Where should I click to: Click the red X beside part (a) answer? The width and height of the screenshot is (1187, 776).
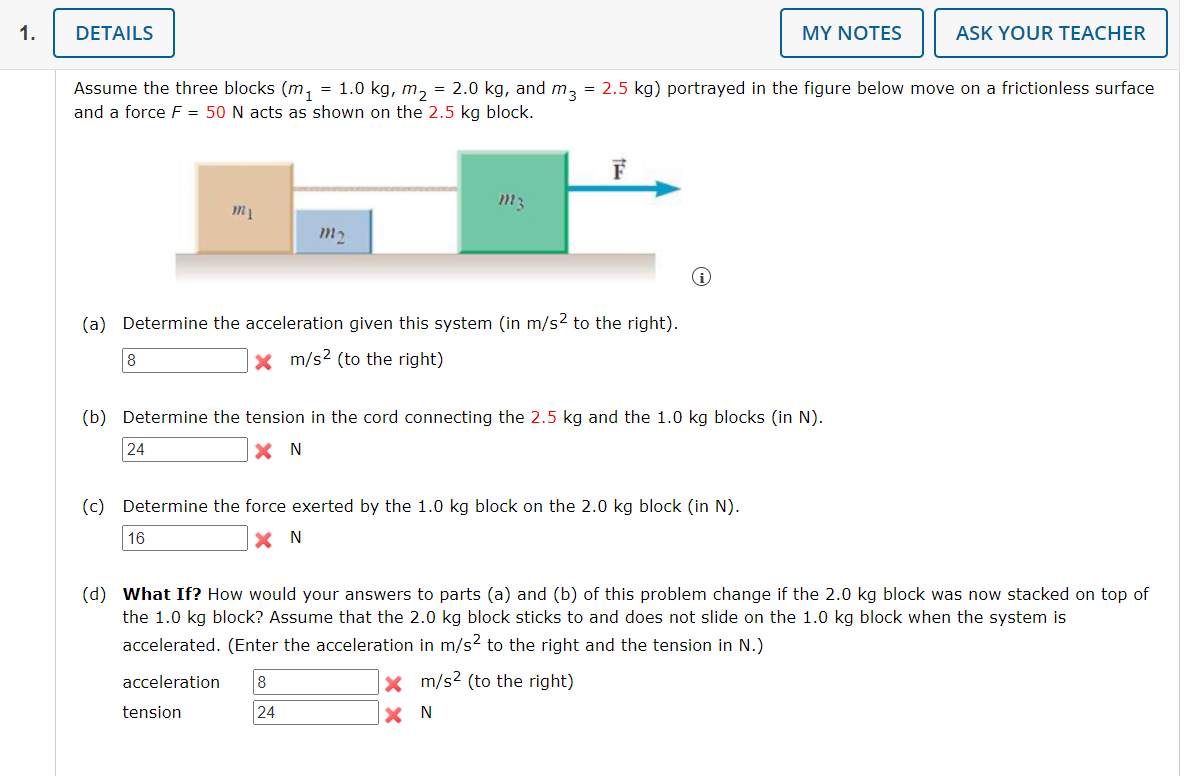262,359
